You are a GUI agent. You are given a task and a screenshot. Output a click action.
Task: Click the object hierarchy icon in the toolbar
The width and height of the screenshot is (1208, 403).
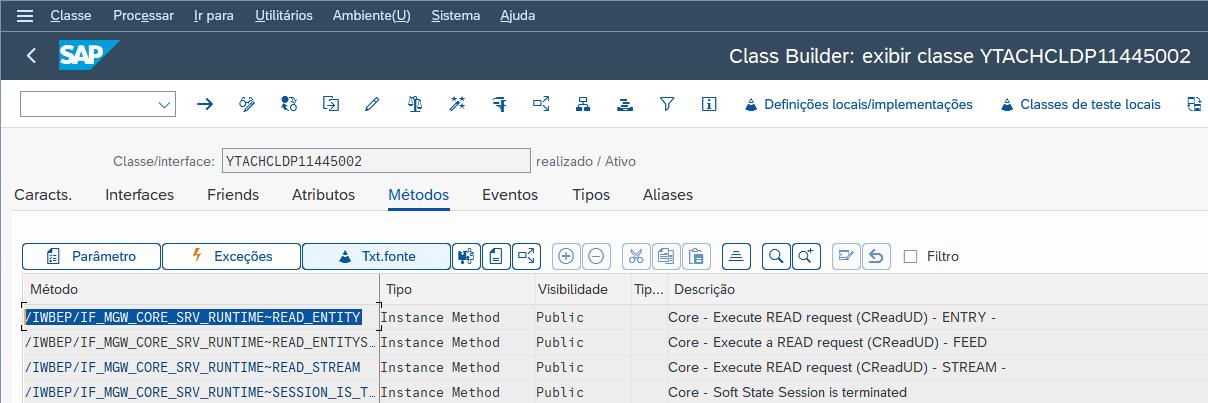pyautogui.click(x=583, y=104)
